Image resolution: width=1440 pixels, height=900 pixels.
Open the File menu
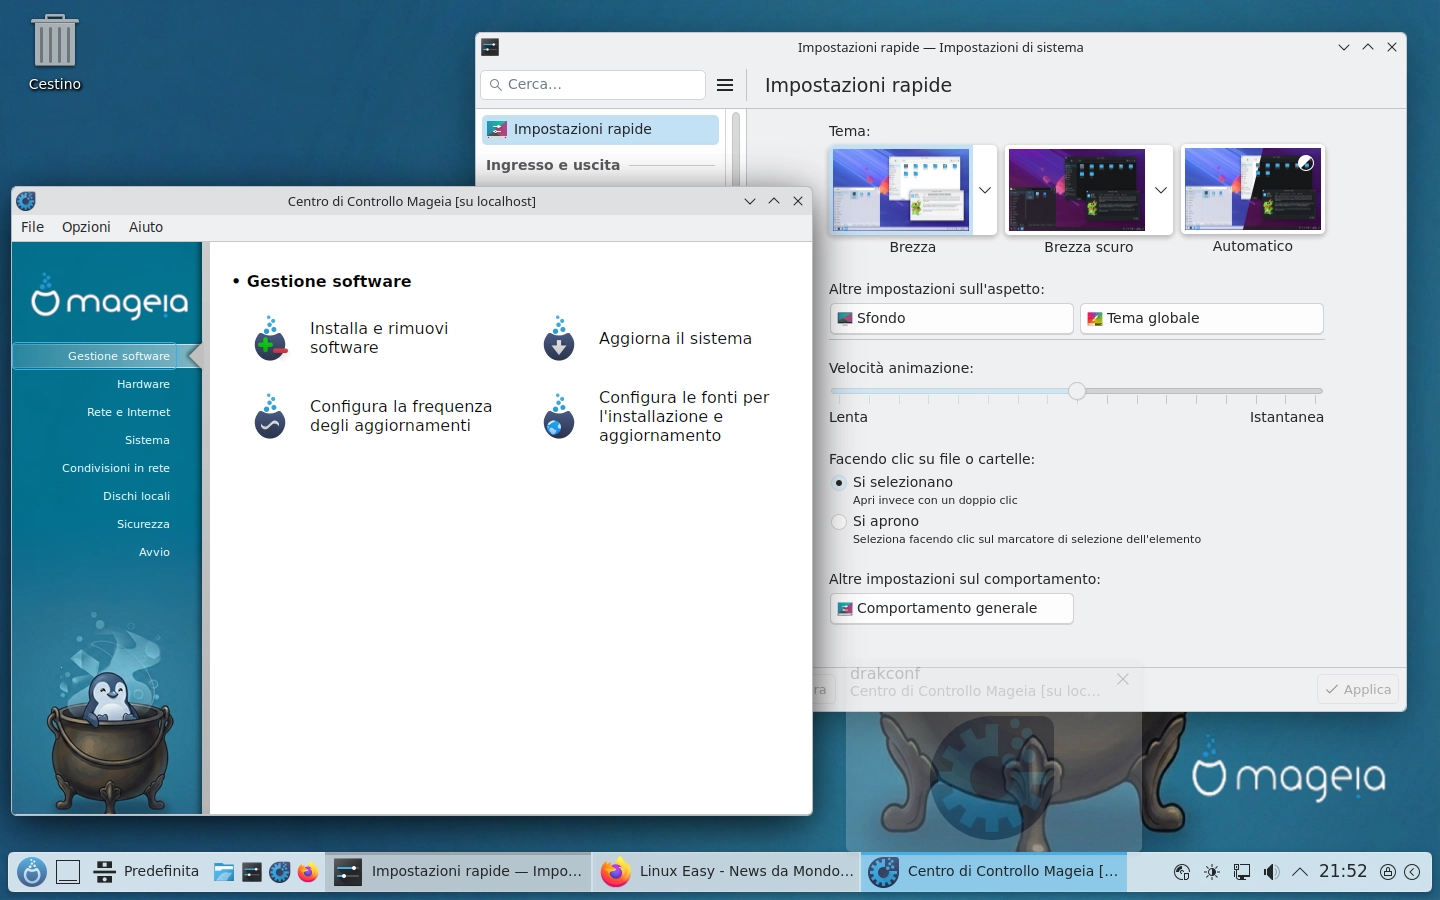coord(33,227)
